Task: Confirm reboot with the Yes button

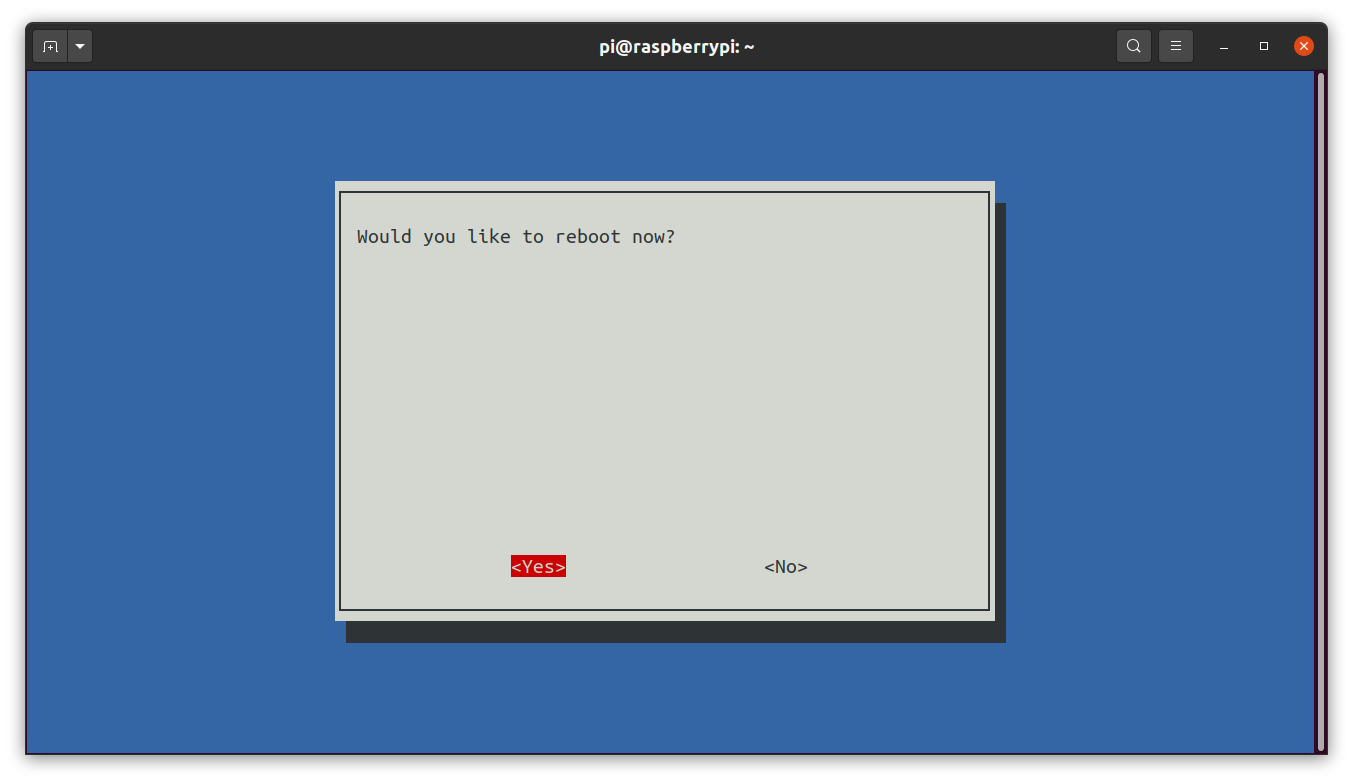Action: click(x=538, y=567)
